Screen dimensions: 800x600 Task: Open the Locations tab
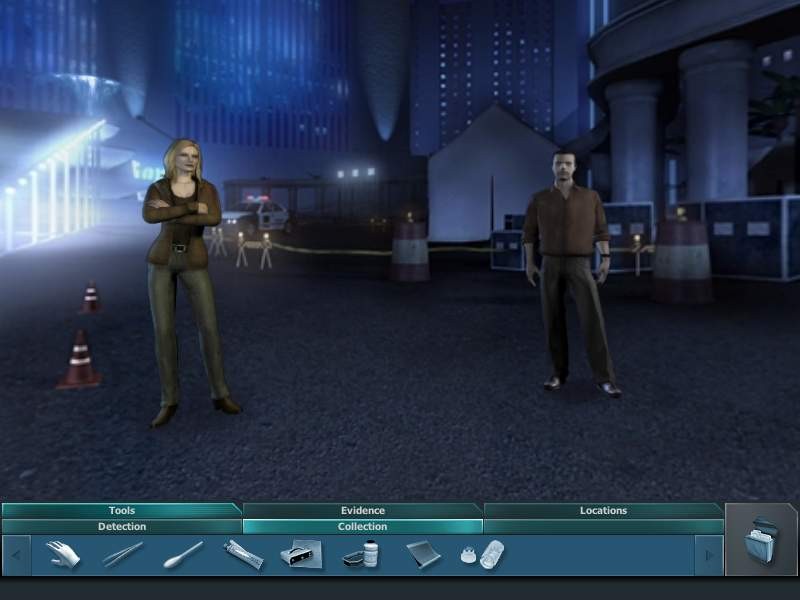click(x=603, y=510)
